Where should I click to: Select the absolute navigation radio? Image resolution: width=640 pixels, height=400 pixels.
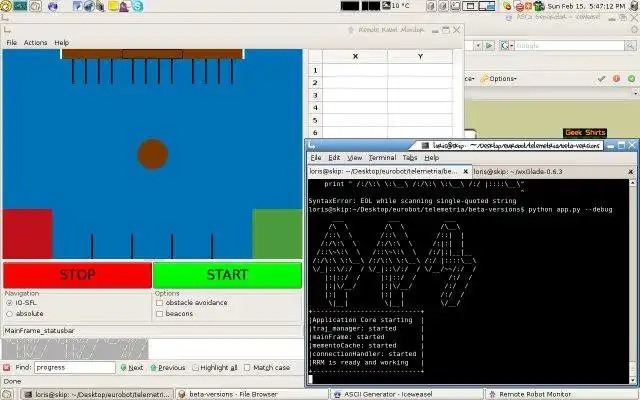click(9, 314)
